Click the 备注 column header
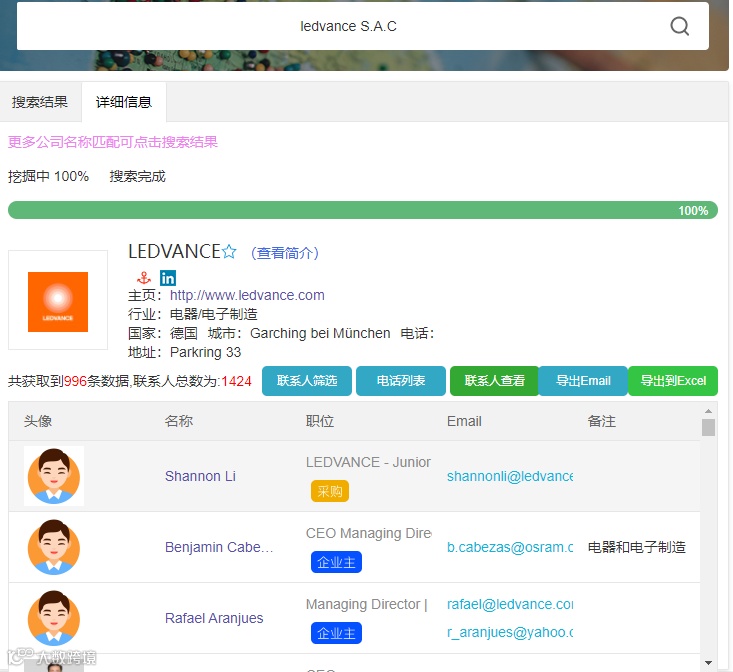The height and width of the screenshot is (672, 733). [602, 421]
